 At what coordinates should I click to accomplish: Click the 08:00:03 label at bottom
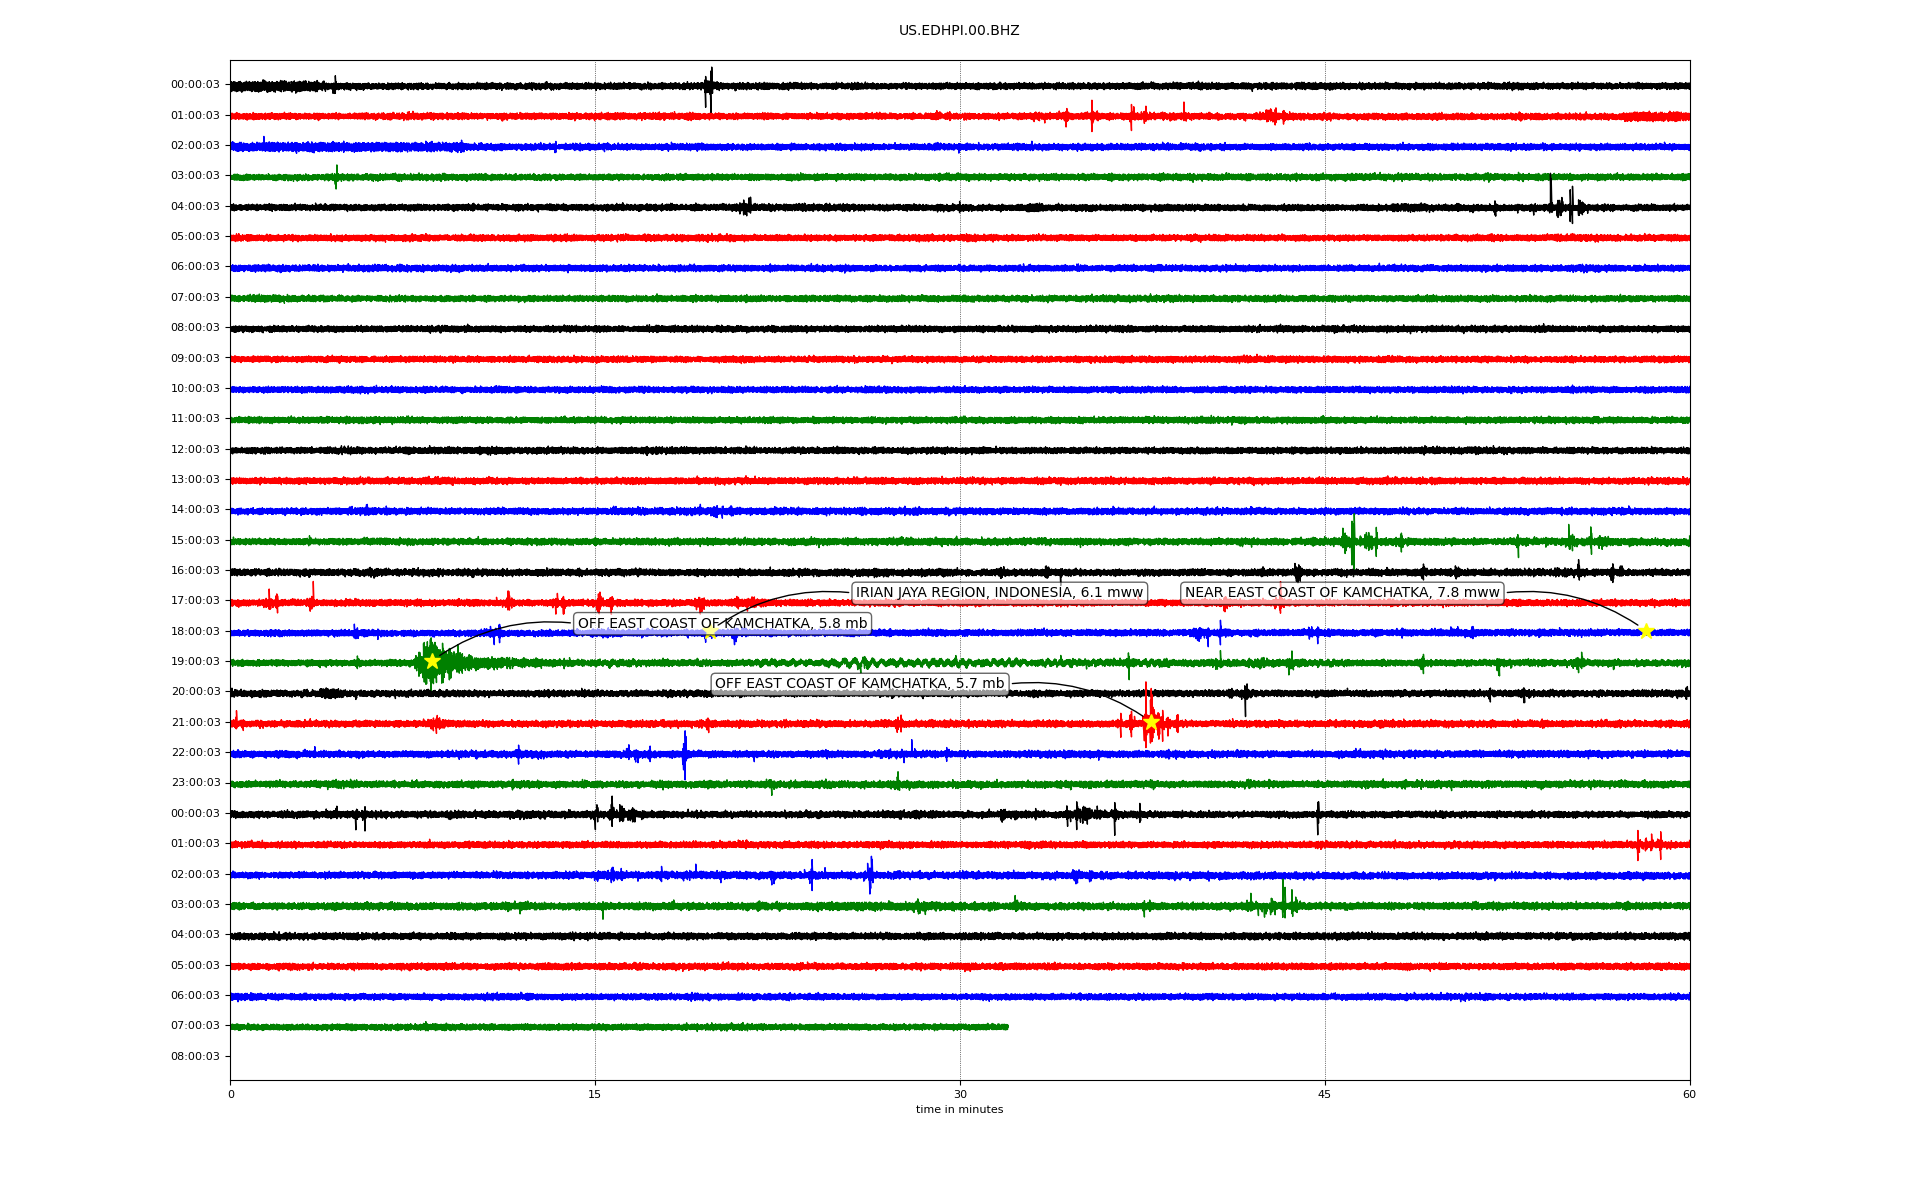195,1057
